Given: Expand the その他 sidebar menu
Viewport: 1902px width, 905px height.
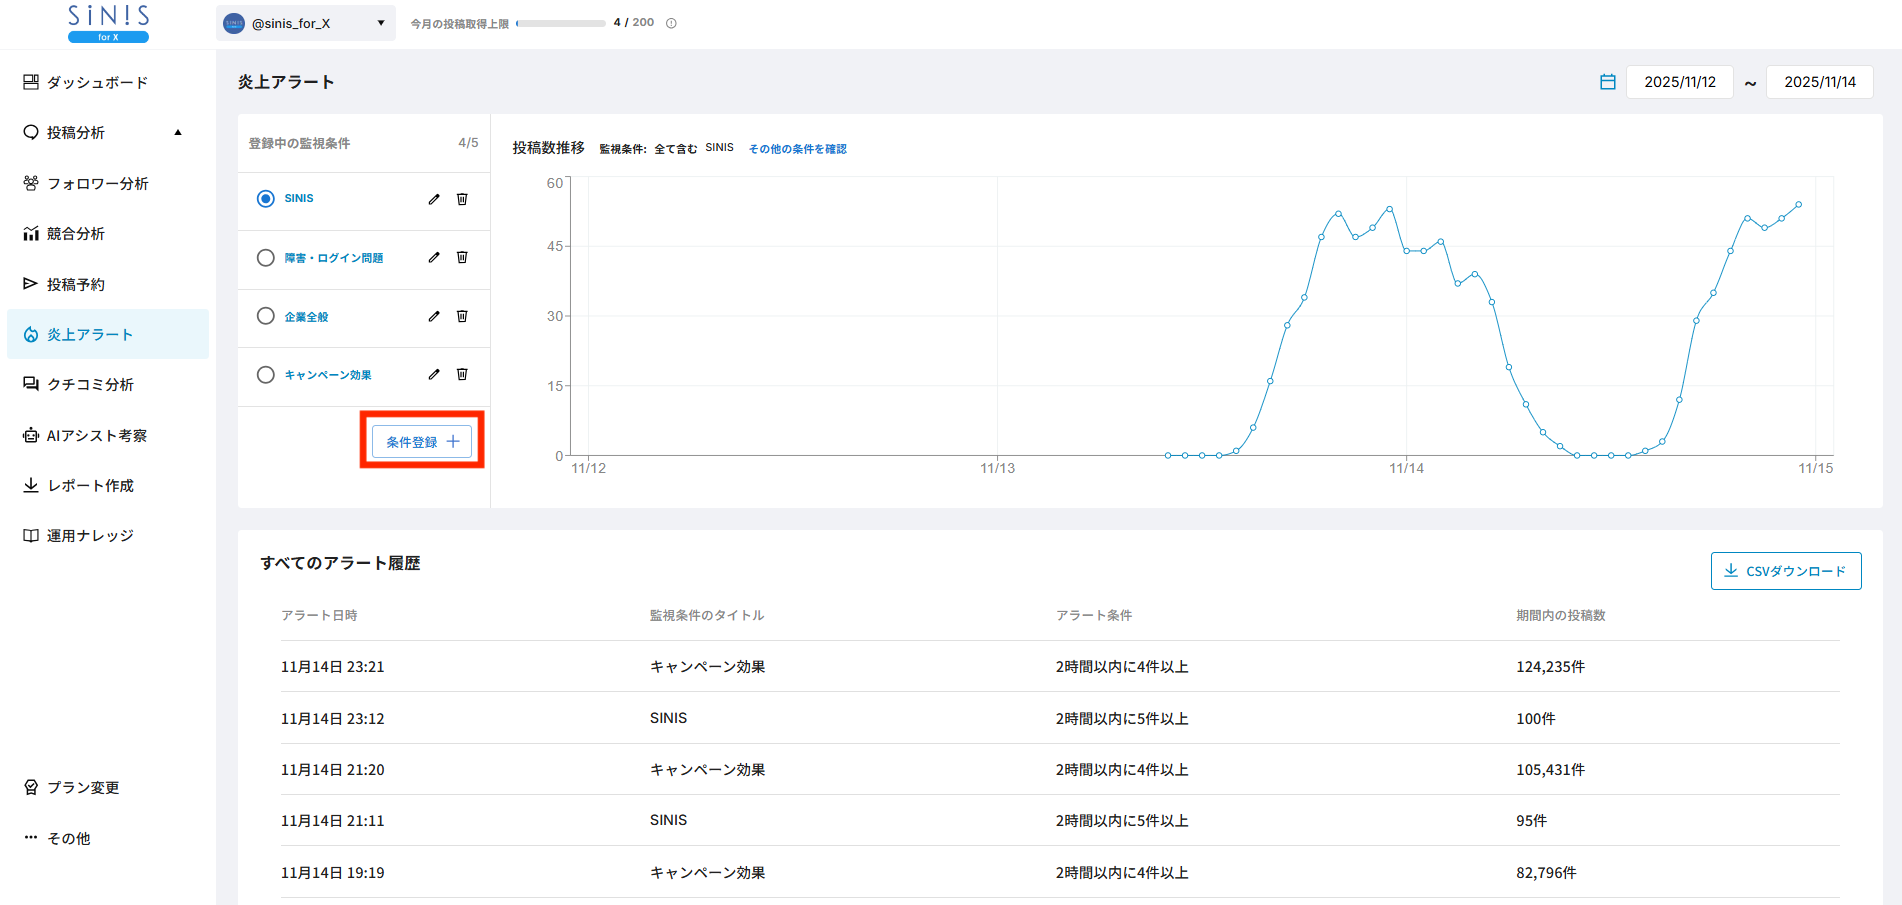Looking at the screenshot, I should click(68, 838).
